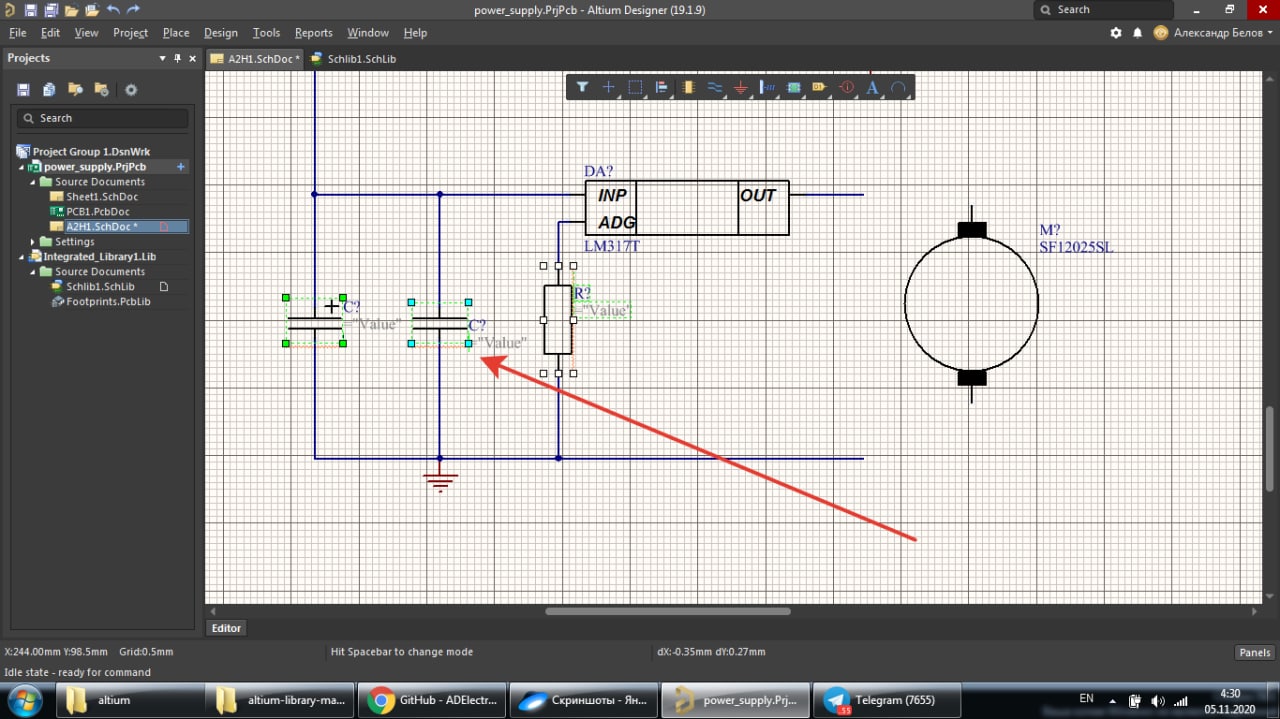Viewport: 1280px width, 719px height.
Task: Select the Place Sheet Symbol tool
Action: tap(794, 88)
